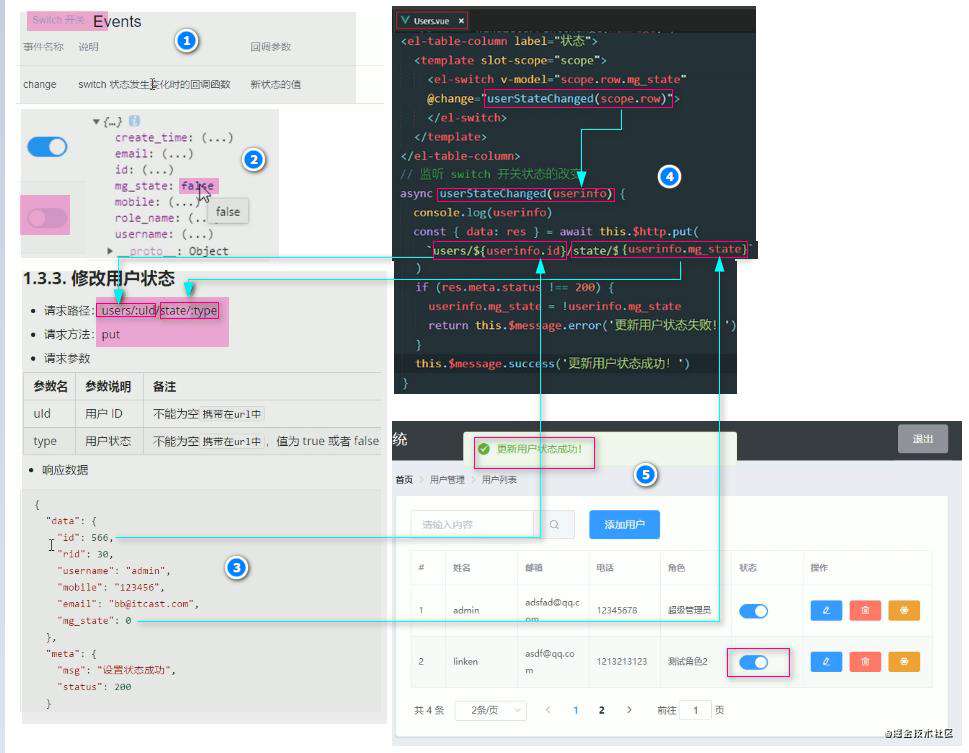
Task: Click the 用户管理 breadcrumb
Action: pos(447,480)
